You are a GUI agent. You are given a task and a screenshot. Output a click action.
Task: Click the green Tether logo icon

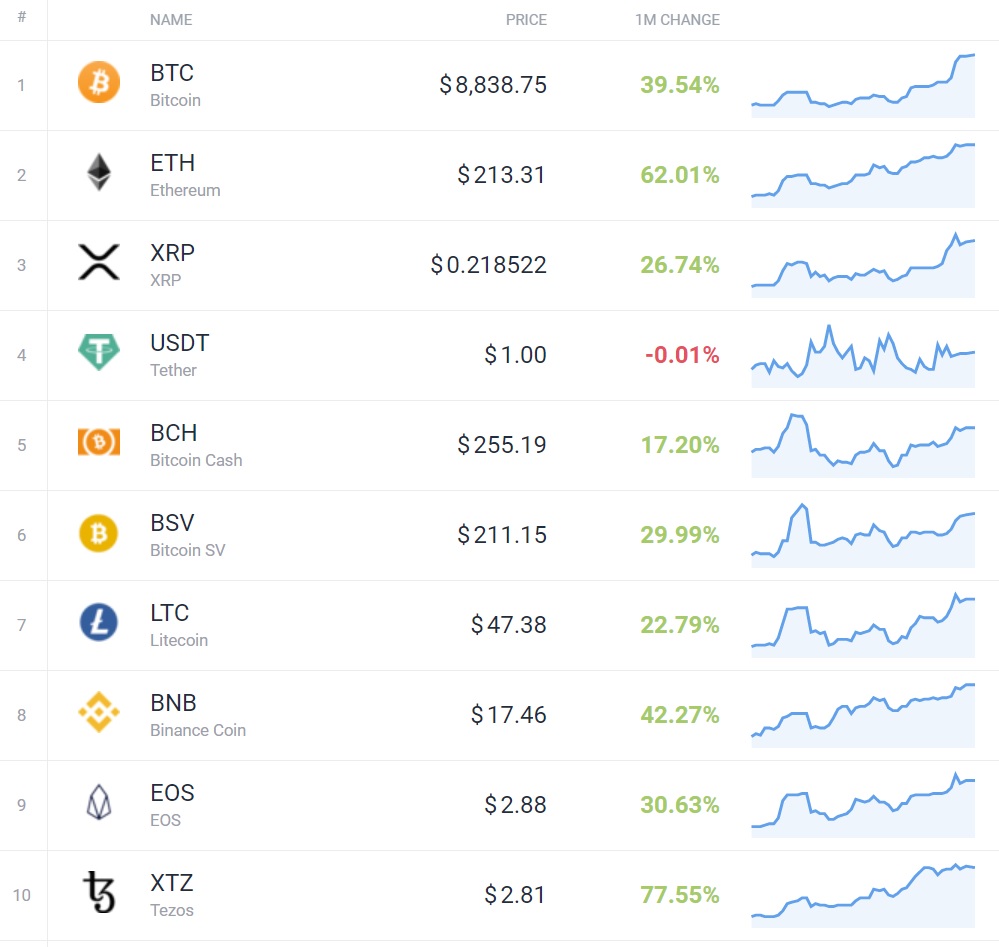99,352
